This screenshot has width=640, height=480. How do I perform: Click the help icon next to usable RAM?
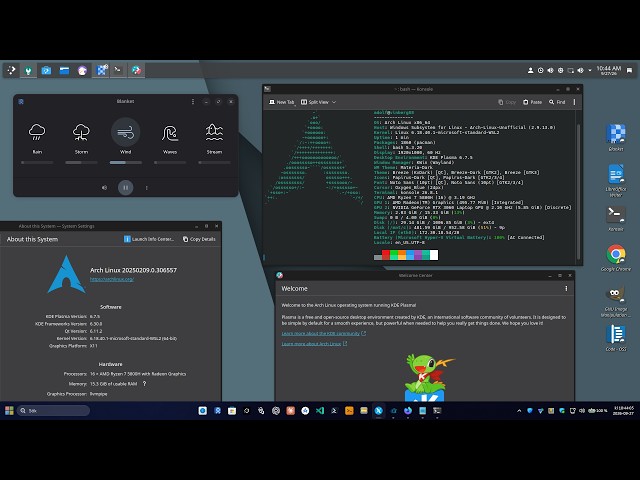[144, 384]
